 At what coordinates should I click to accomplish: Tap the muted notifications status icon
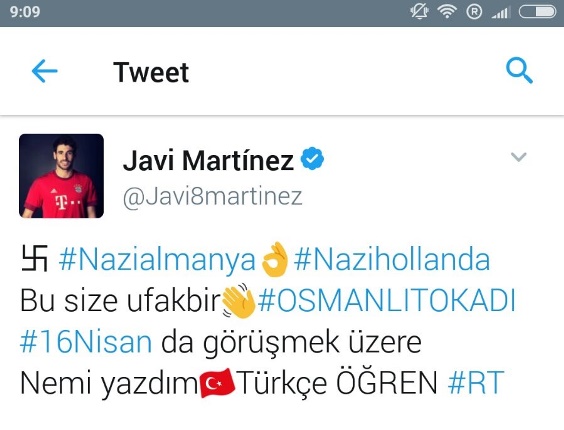pos(419,12)
